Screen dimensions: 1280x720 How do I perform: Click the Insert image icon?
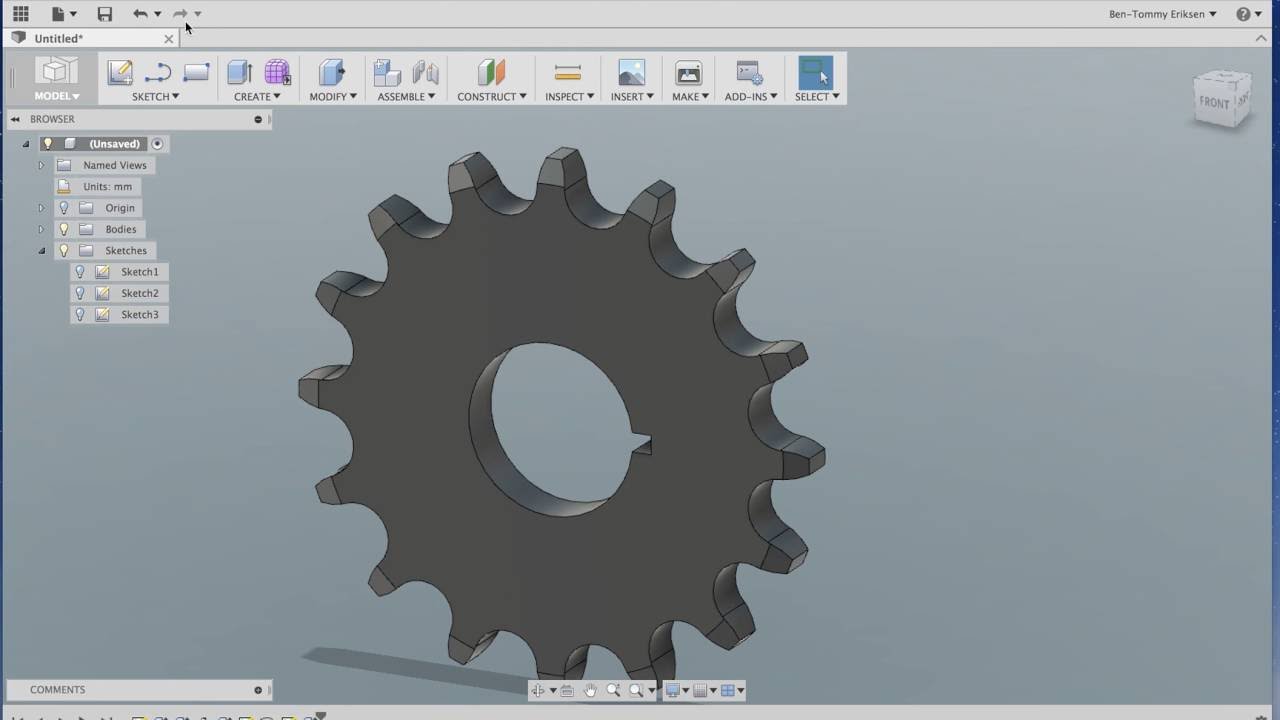click(631, 72)
